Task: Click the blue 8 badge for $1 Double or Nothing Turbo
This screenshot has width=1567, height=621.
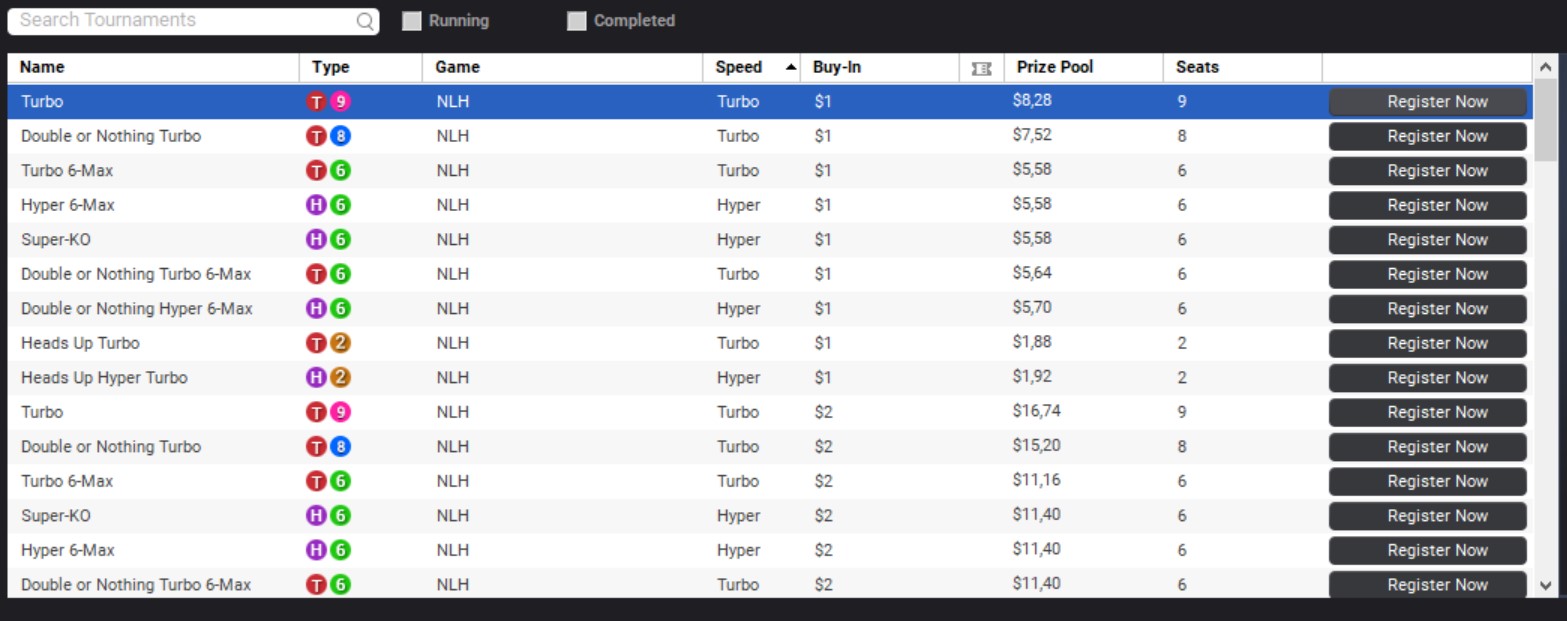Action: point(341,136)
